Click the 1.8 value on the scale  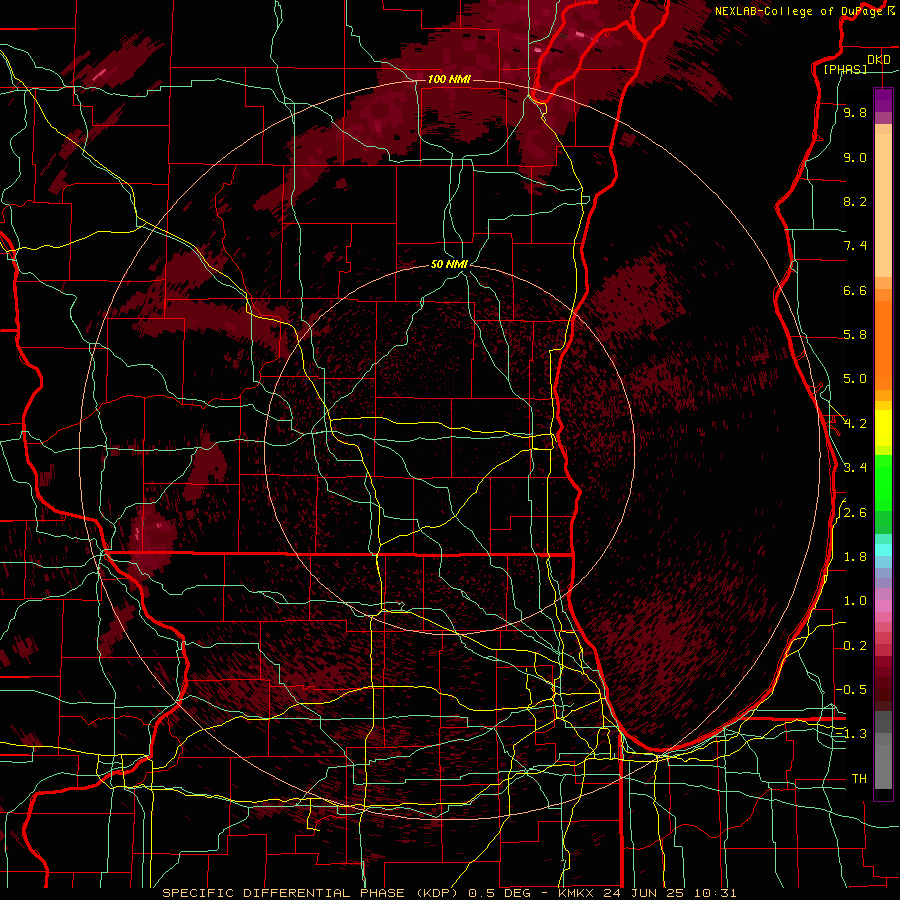click(x=855, y=557)
